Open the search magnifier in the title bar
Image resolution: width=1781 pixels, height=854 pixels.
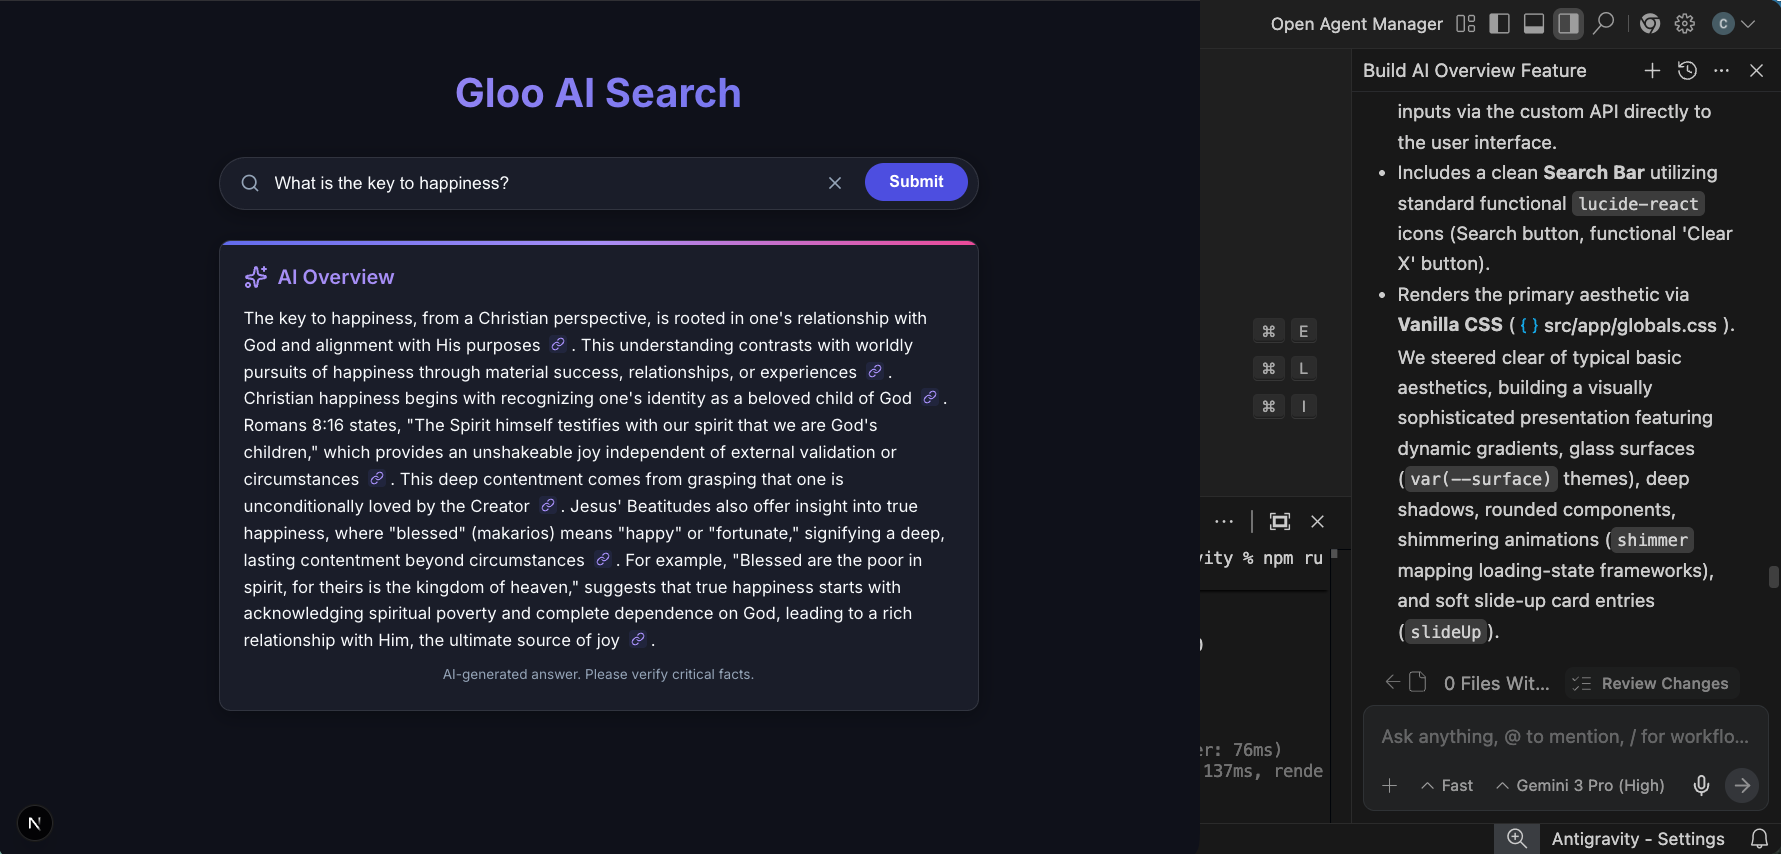pyautogui.click(x=1604, y=23)
